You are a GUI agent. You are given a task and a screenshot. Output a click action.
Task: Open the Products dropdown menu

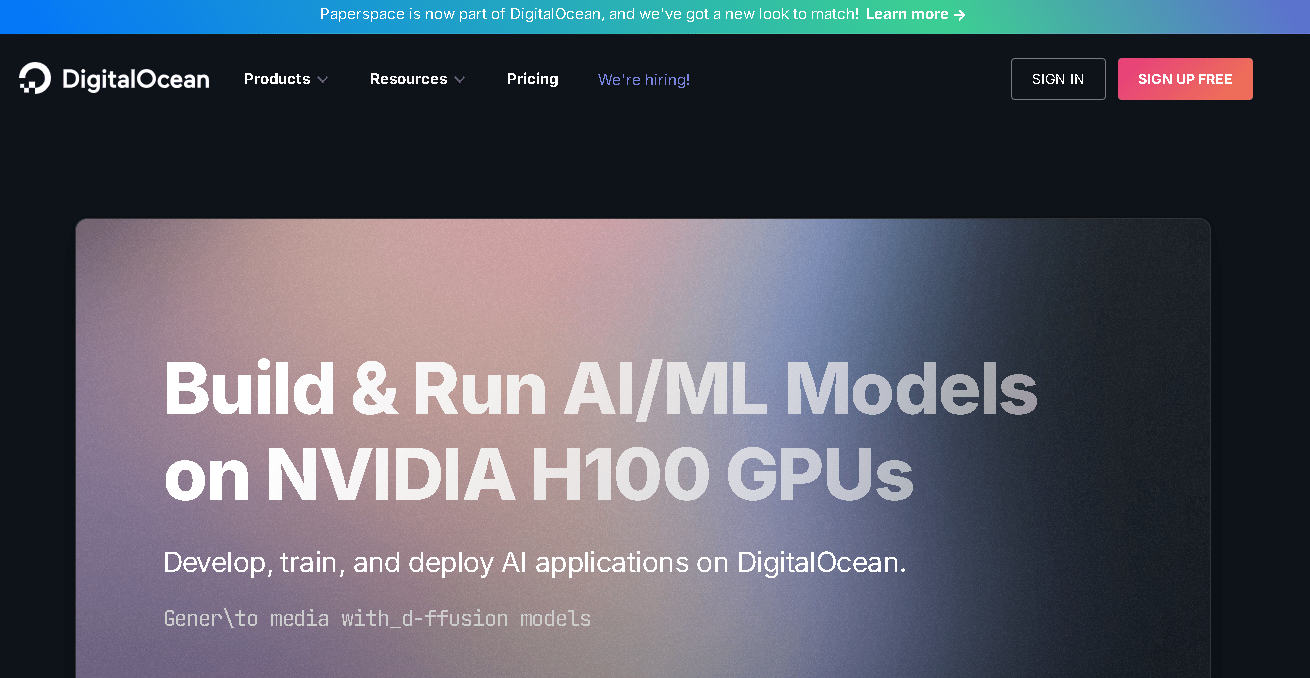point(286,79)
